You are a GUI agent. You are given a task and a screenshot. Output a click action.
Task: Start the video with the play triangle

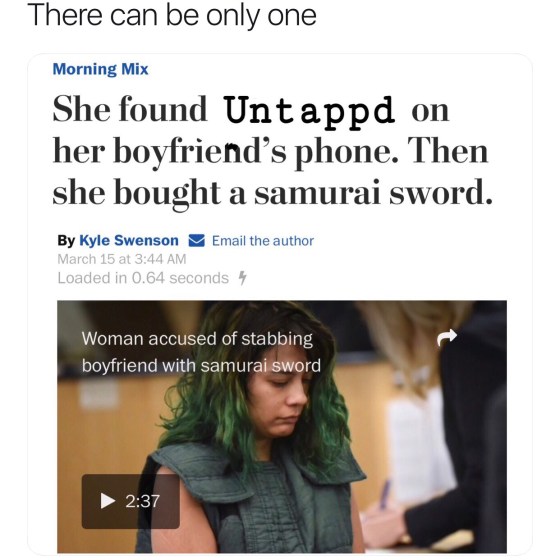coord(108,501)
